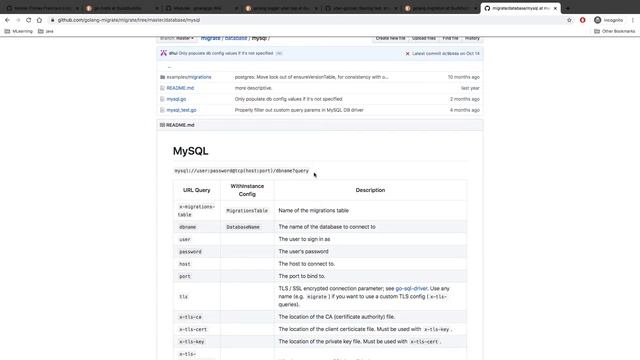This screenshot has height=360, width=640.
Task: Click the commit author avatar icon
Action: pyautogui.click(x=164, y=53)
